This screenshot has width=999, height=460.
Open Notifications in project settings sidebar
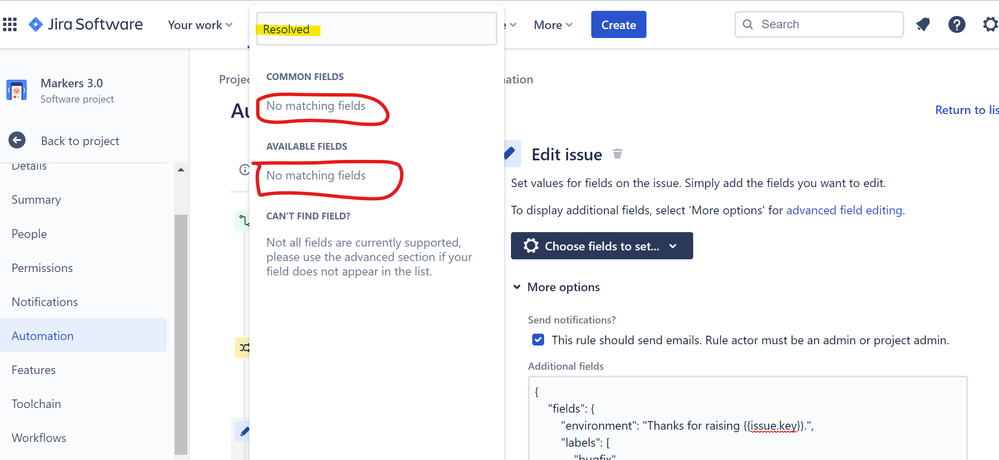click(45, 302)
